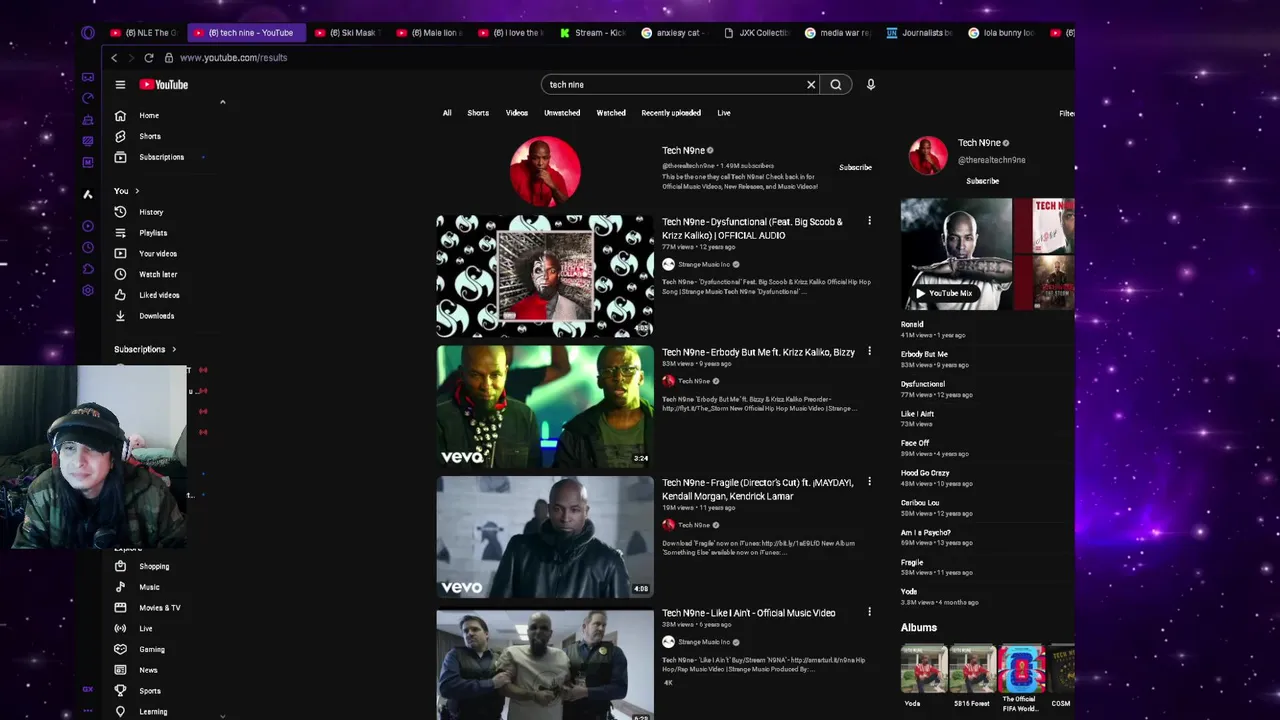
Task: Expand the You section chevron
Action: 137,191
